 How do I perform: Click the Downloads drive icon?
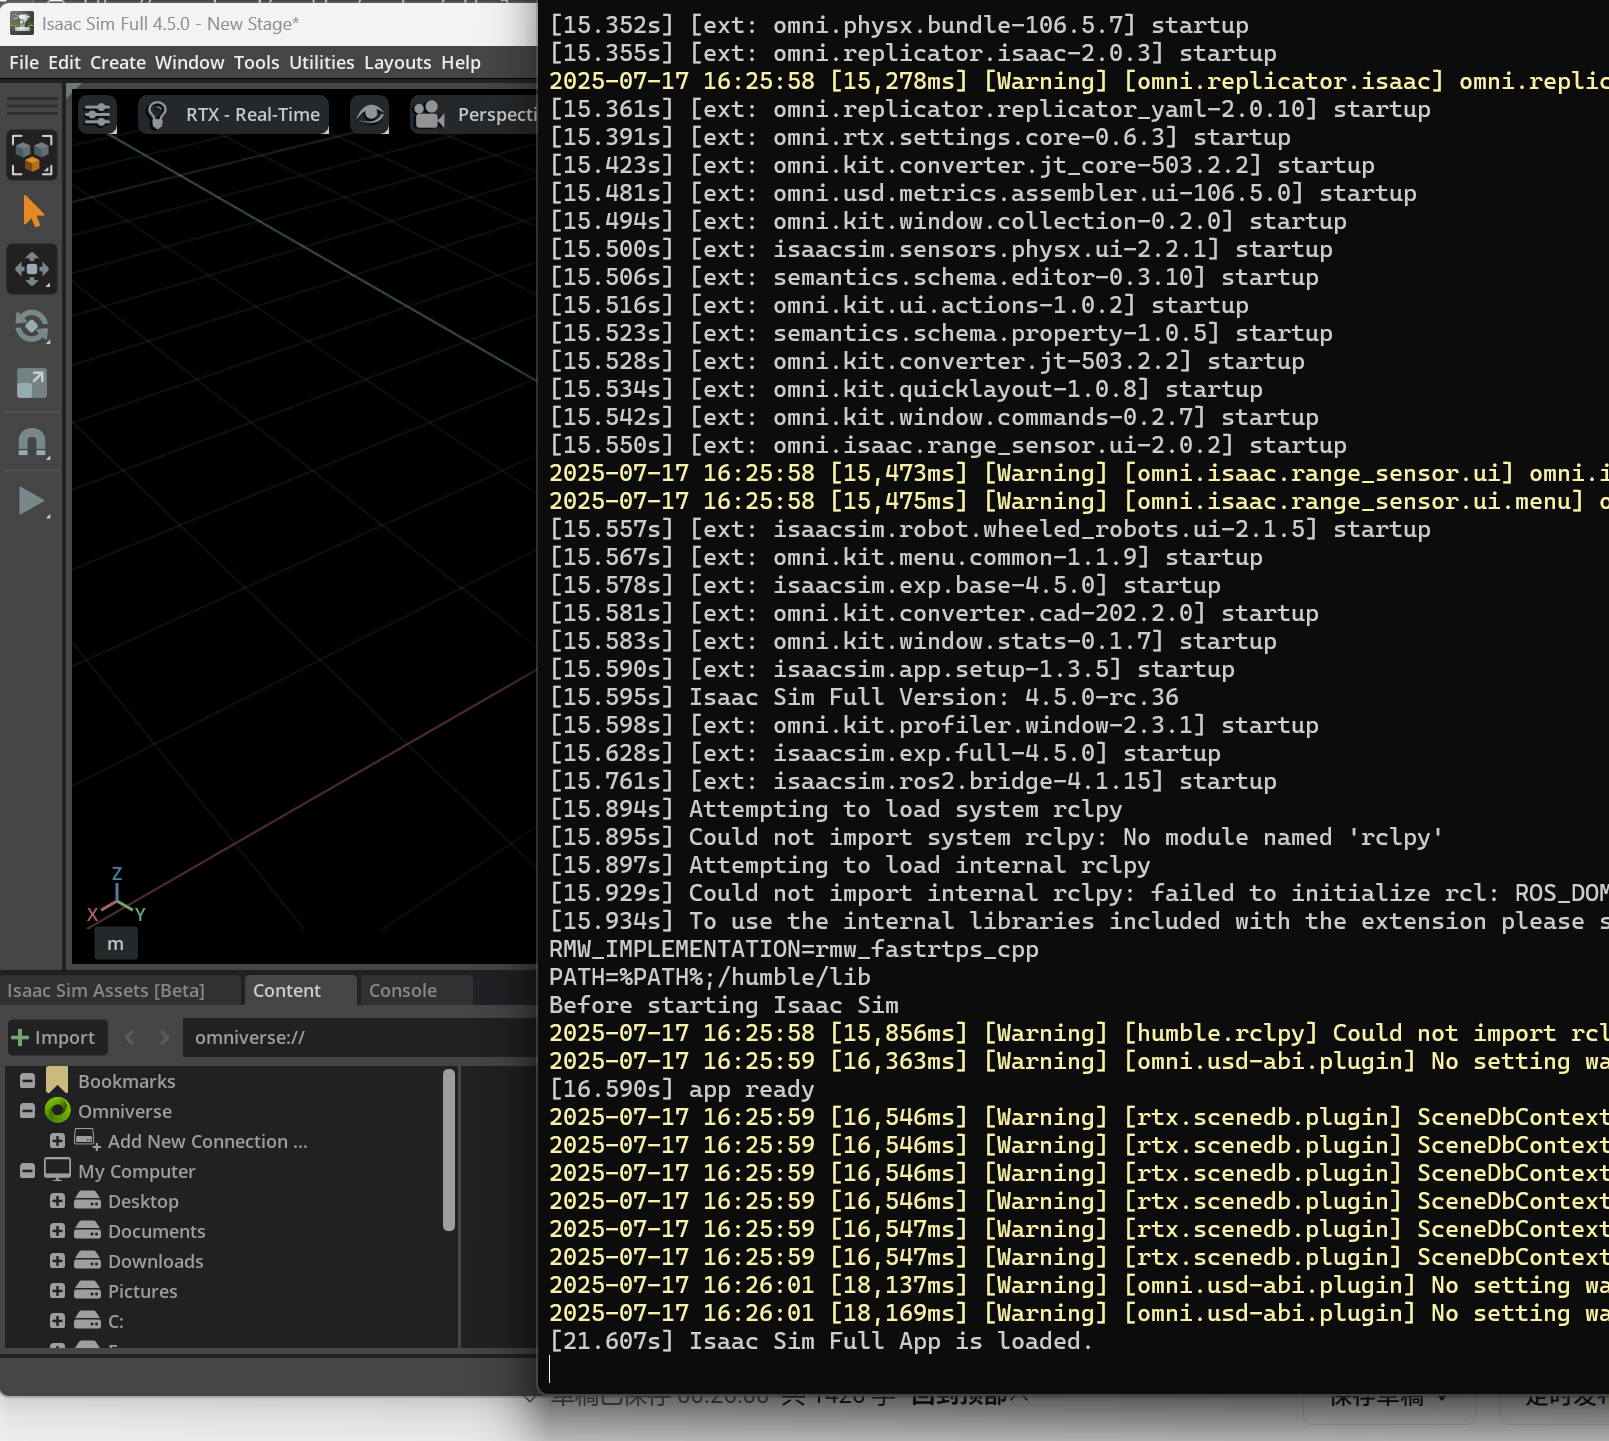(88, 1260)
